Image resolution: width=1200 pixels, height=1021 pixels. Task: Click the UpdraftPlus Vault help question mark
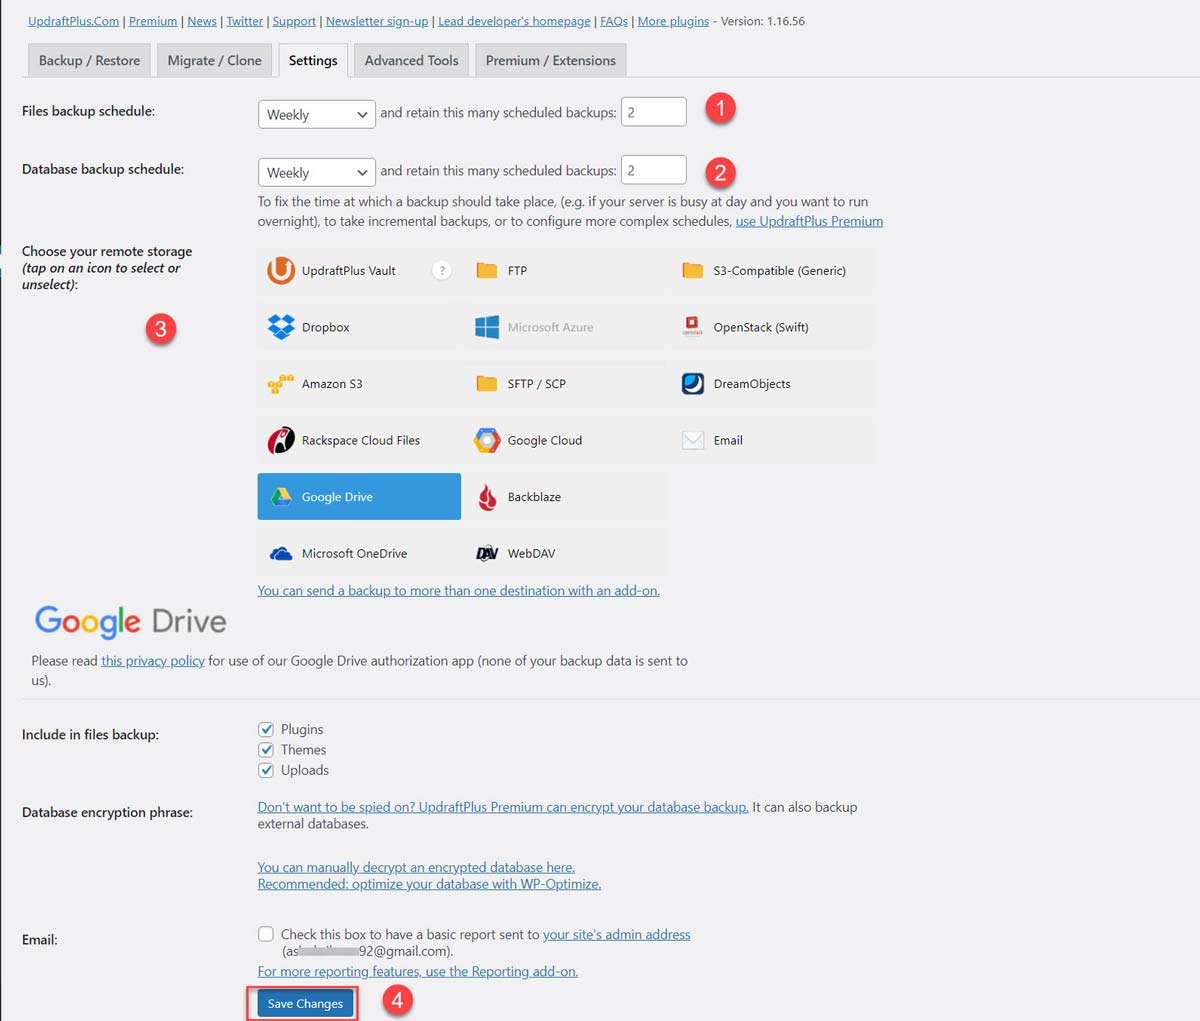pyautogui.click(x=441, y=270)
